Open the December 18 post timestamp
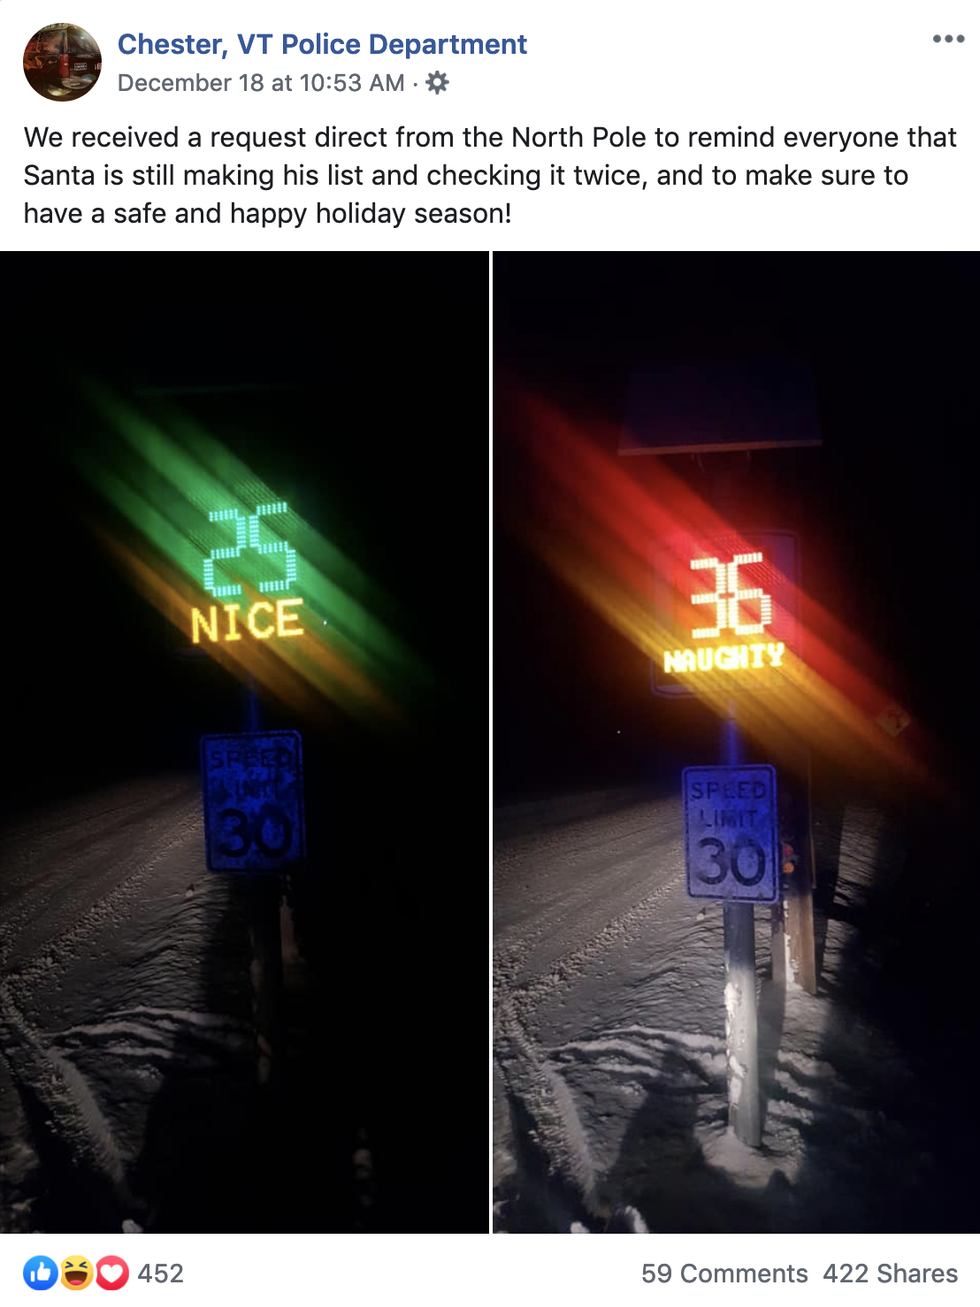The image size is (980, 1307). 261,83
